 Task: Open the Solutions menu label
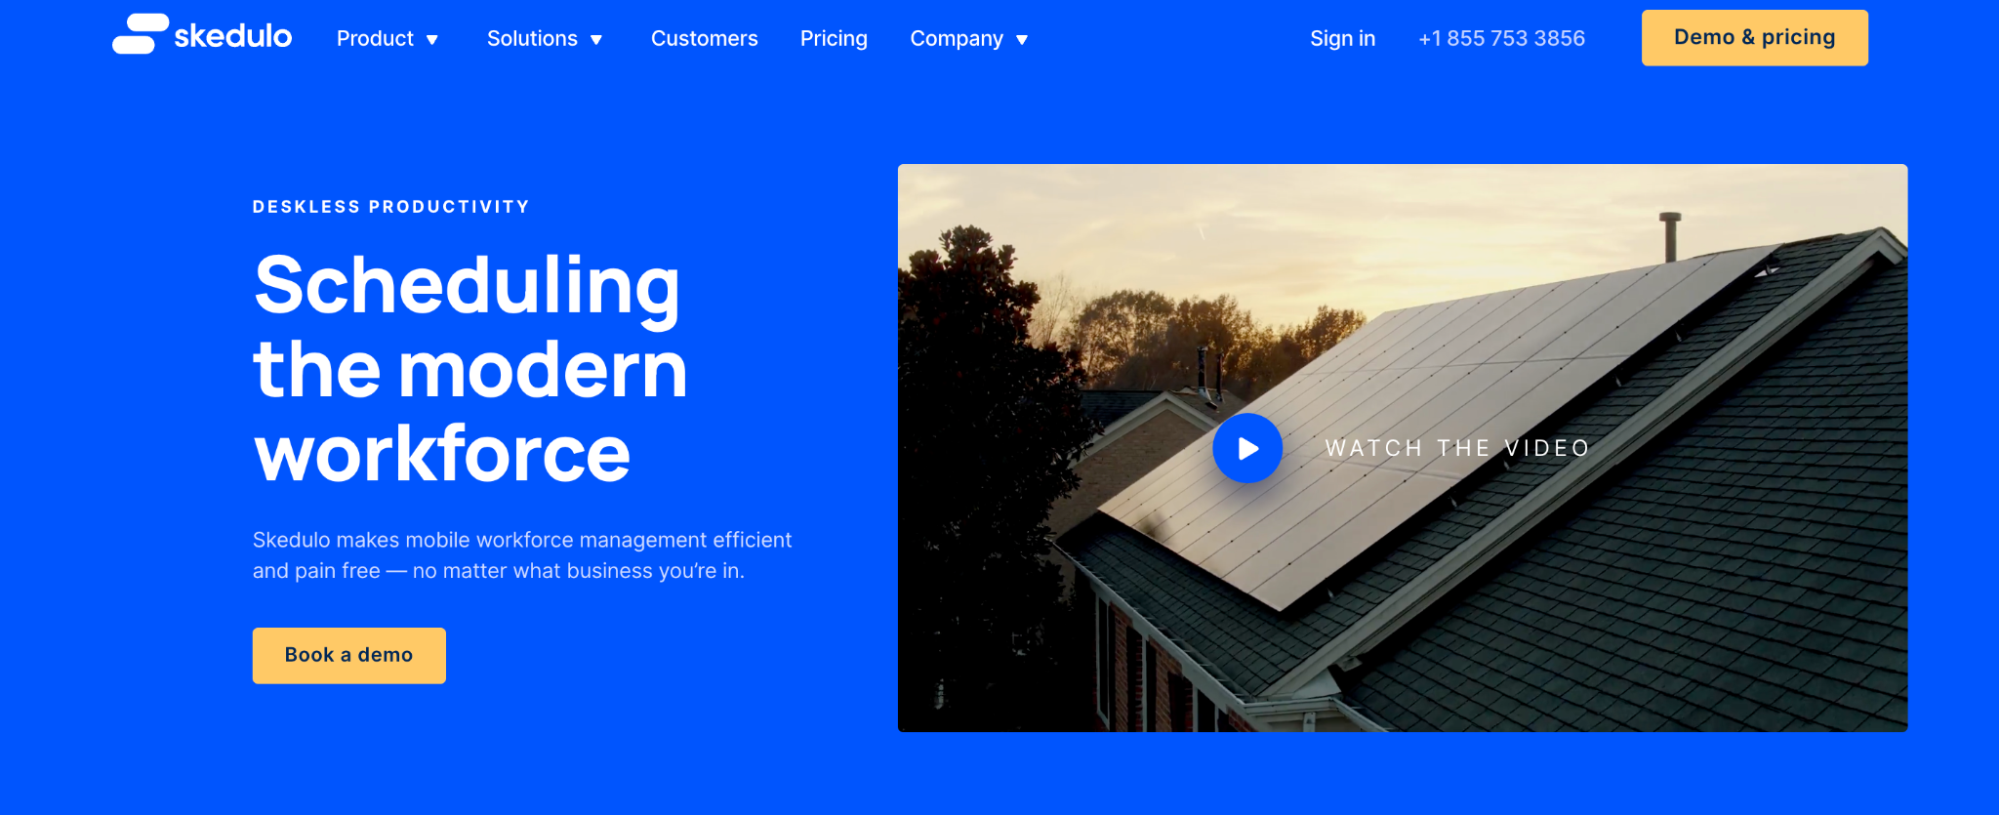[x=532, y=39]
